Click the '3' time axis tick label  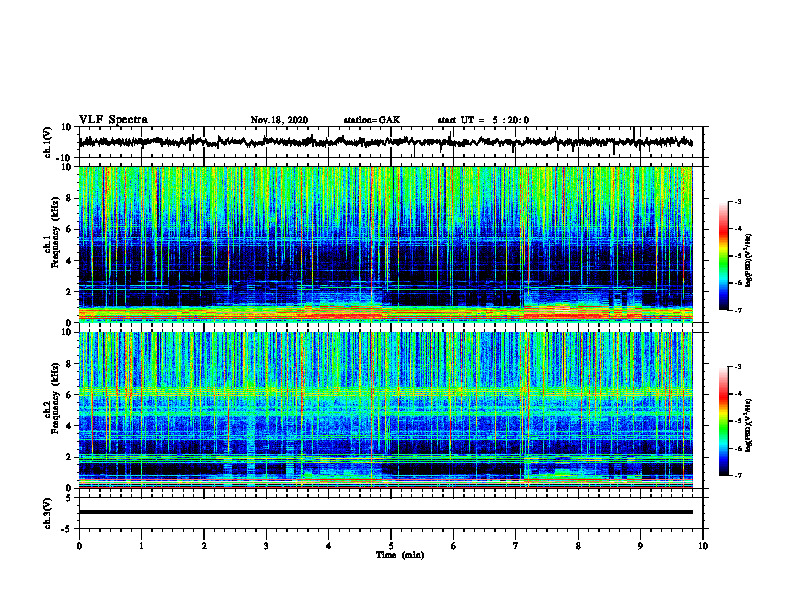pyautogui.click(x=266, y=546)
